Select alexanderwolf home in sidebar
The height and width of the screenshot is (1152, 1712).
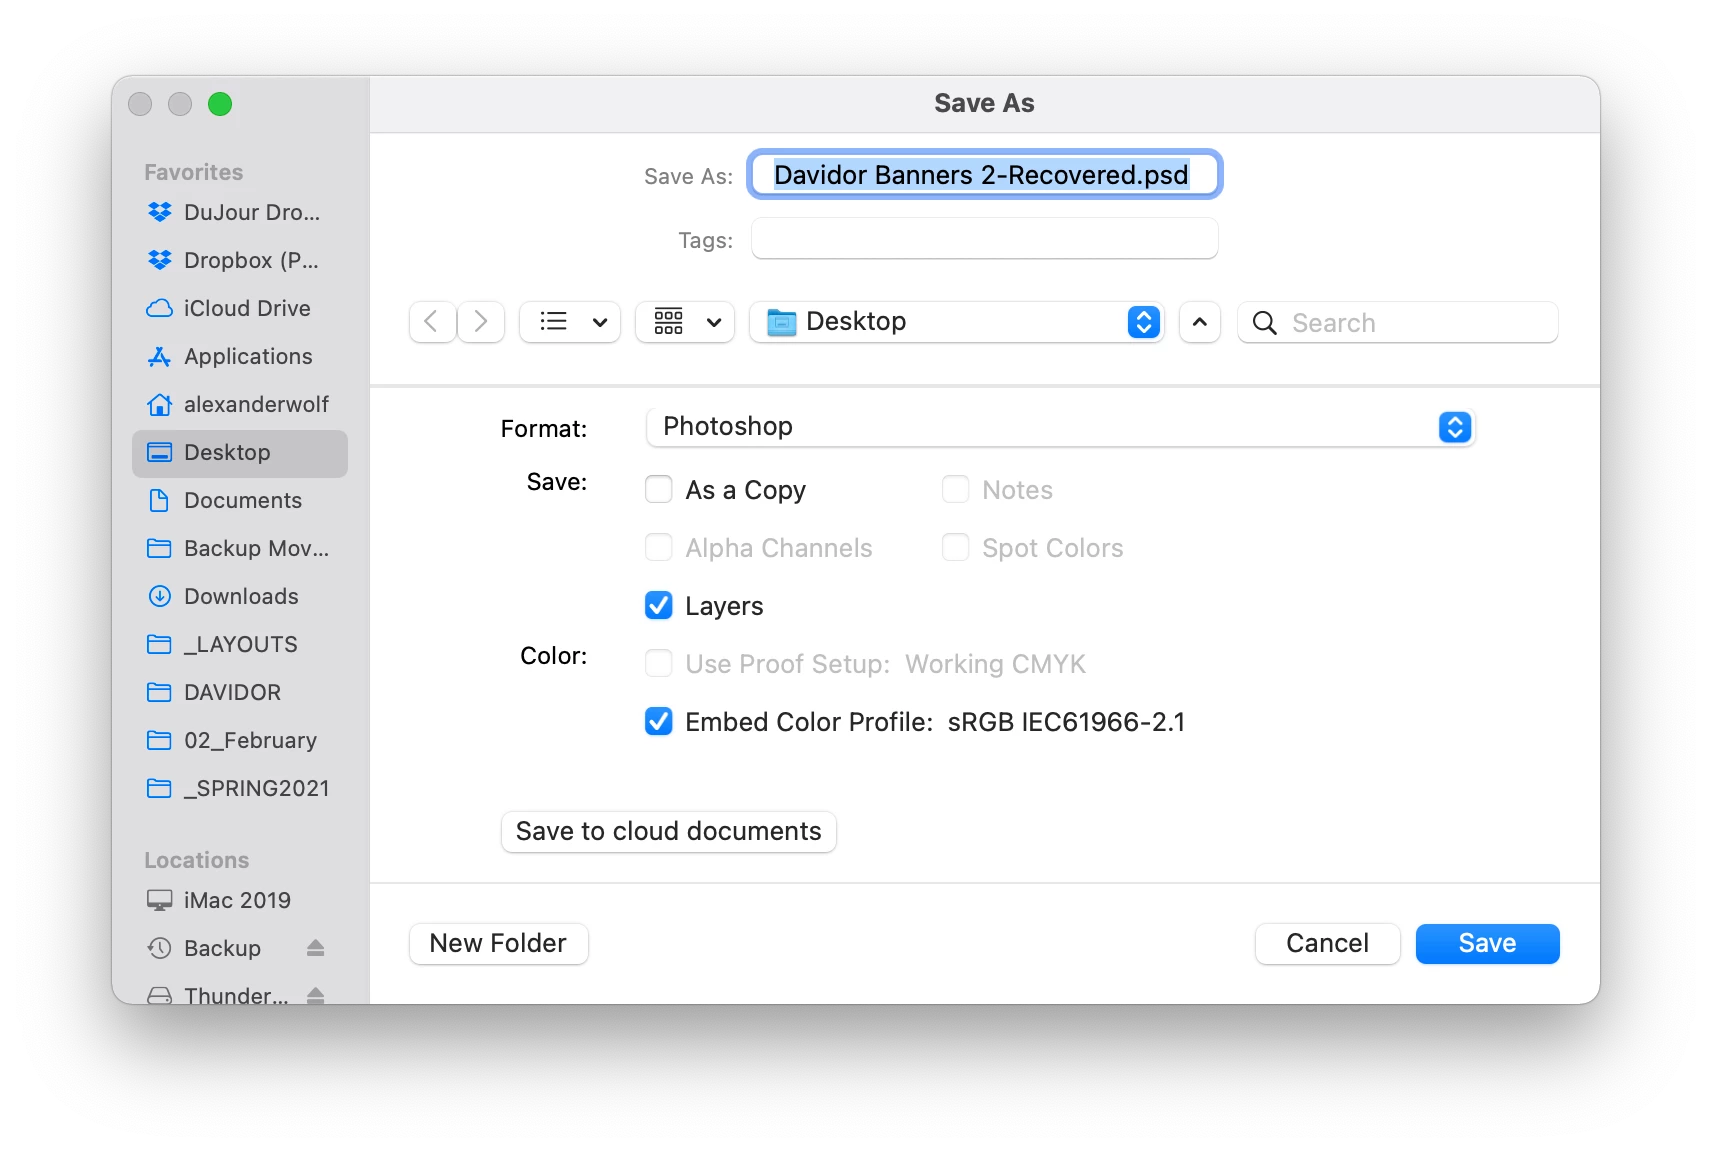click(240, 404)
